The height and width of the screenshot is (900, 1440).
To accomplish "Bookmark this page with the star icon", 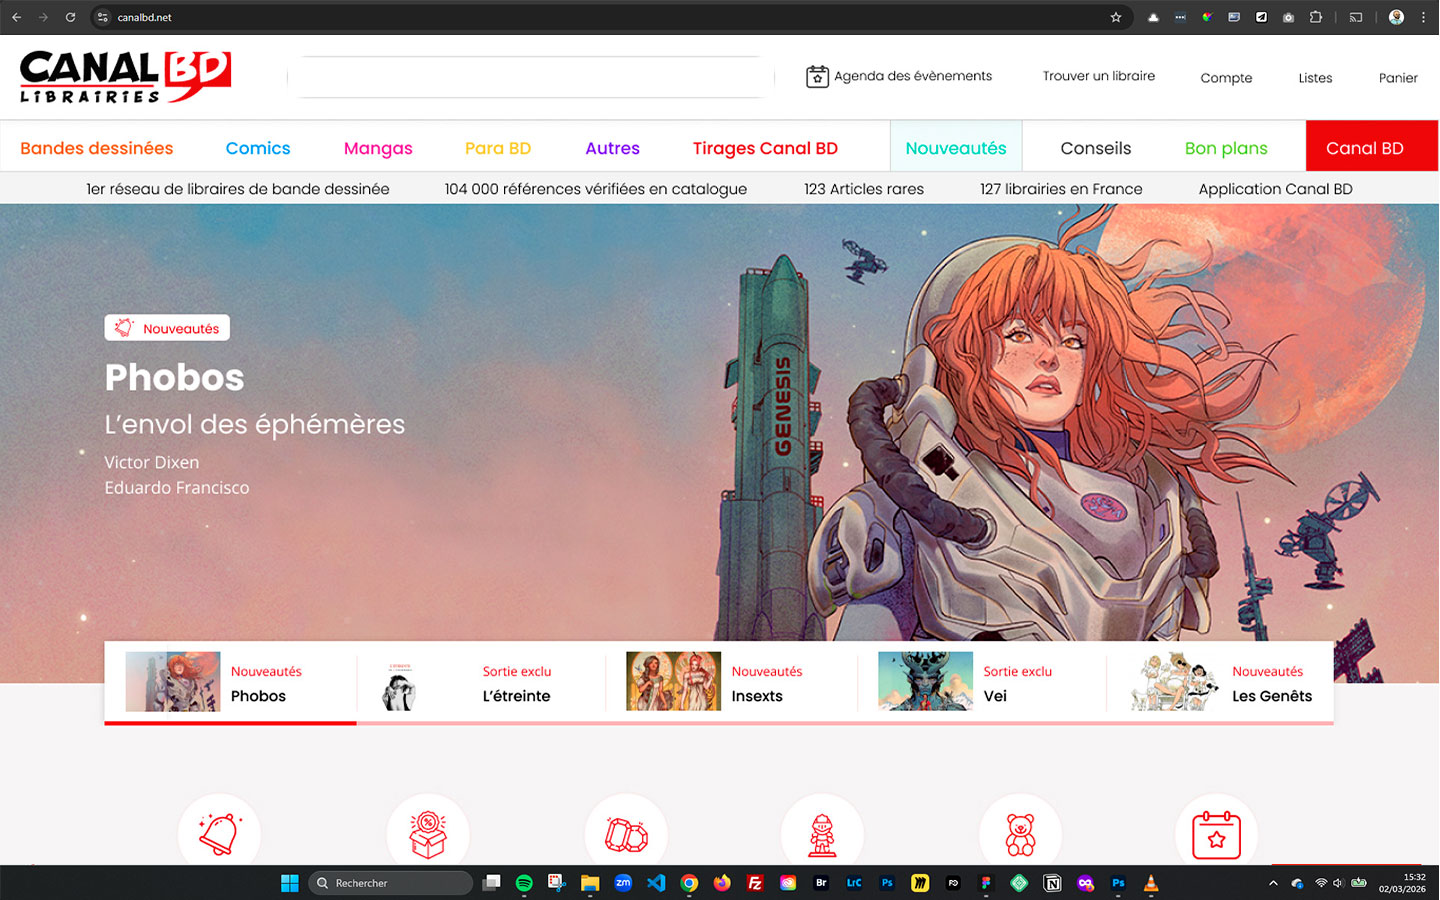I will point(1116,17).
